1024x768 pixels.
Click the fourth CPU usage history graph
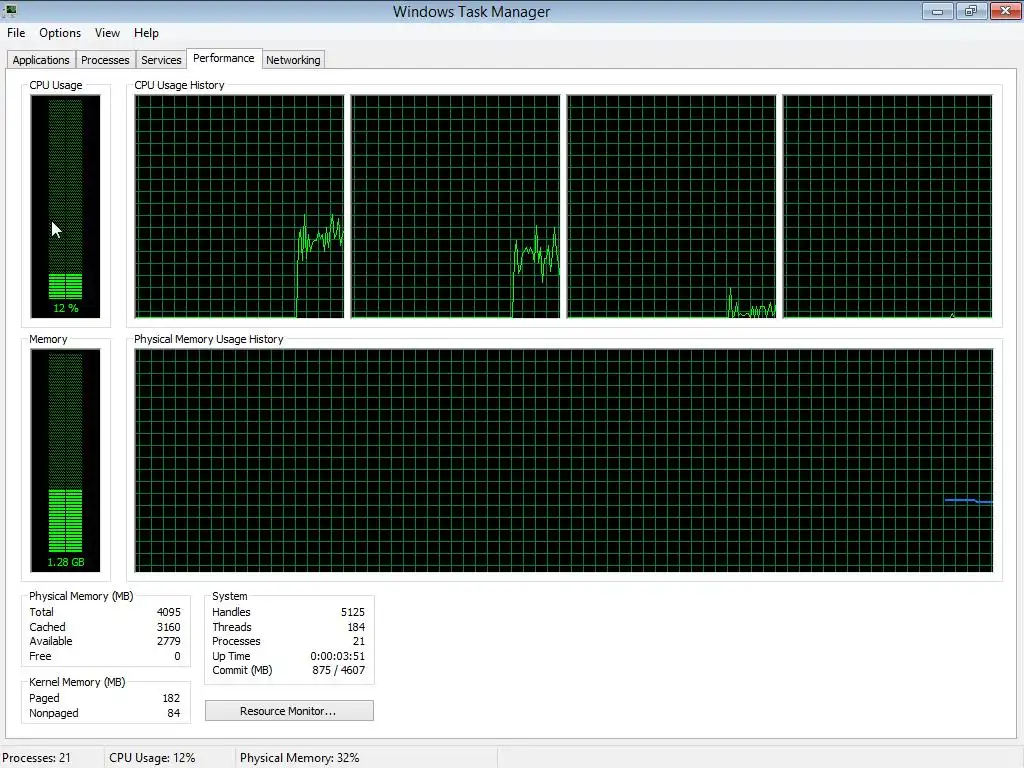click(x=888, y=206)
